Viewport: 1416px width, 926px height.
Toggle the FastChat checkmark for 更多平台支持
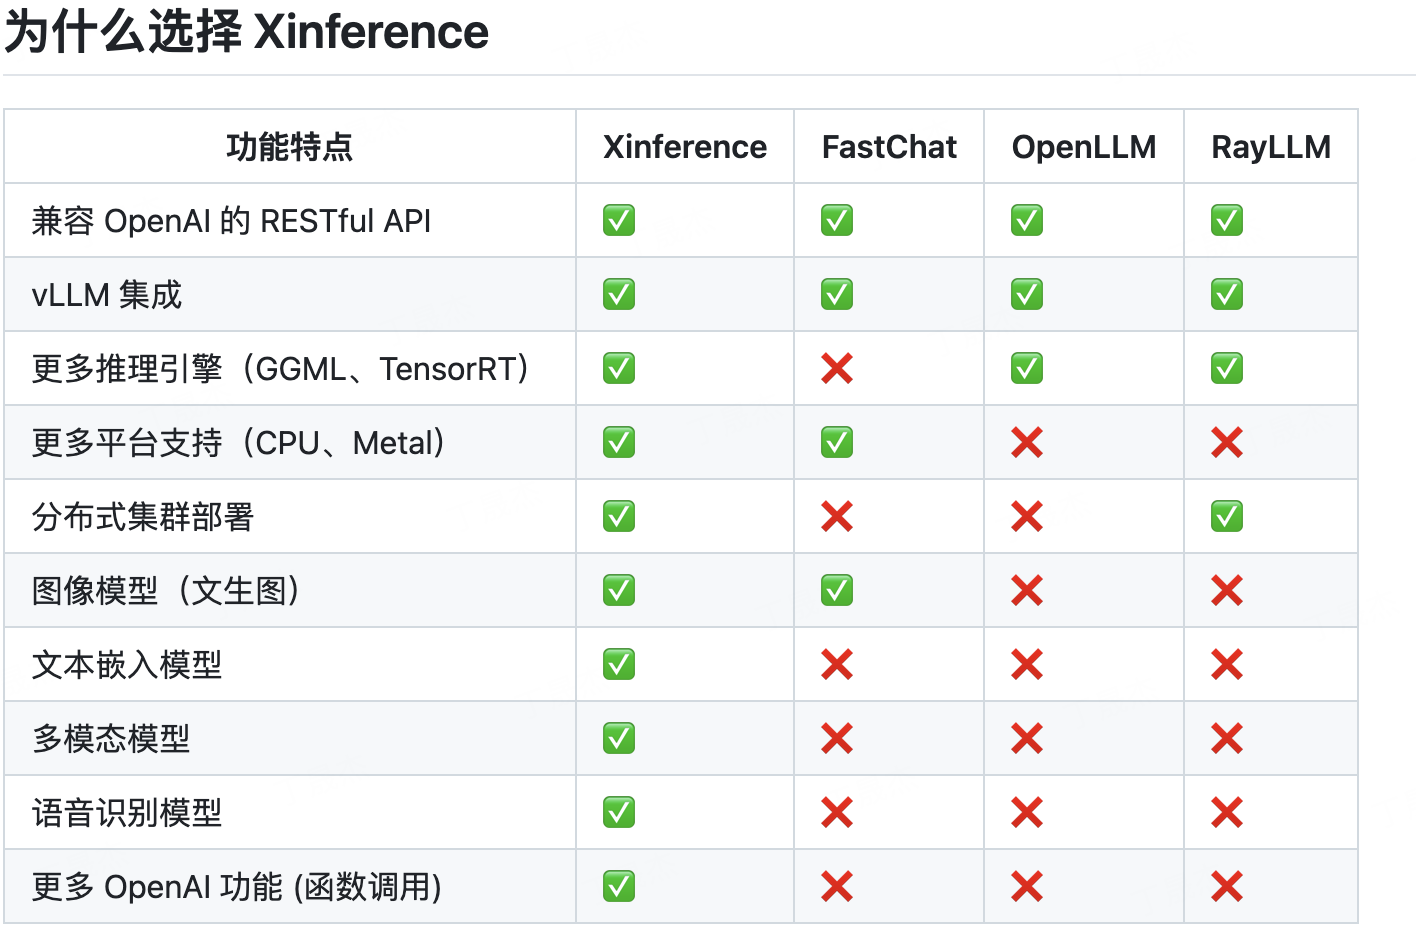pos(836,442)
